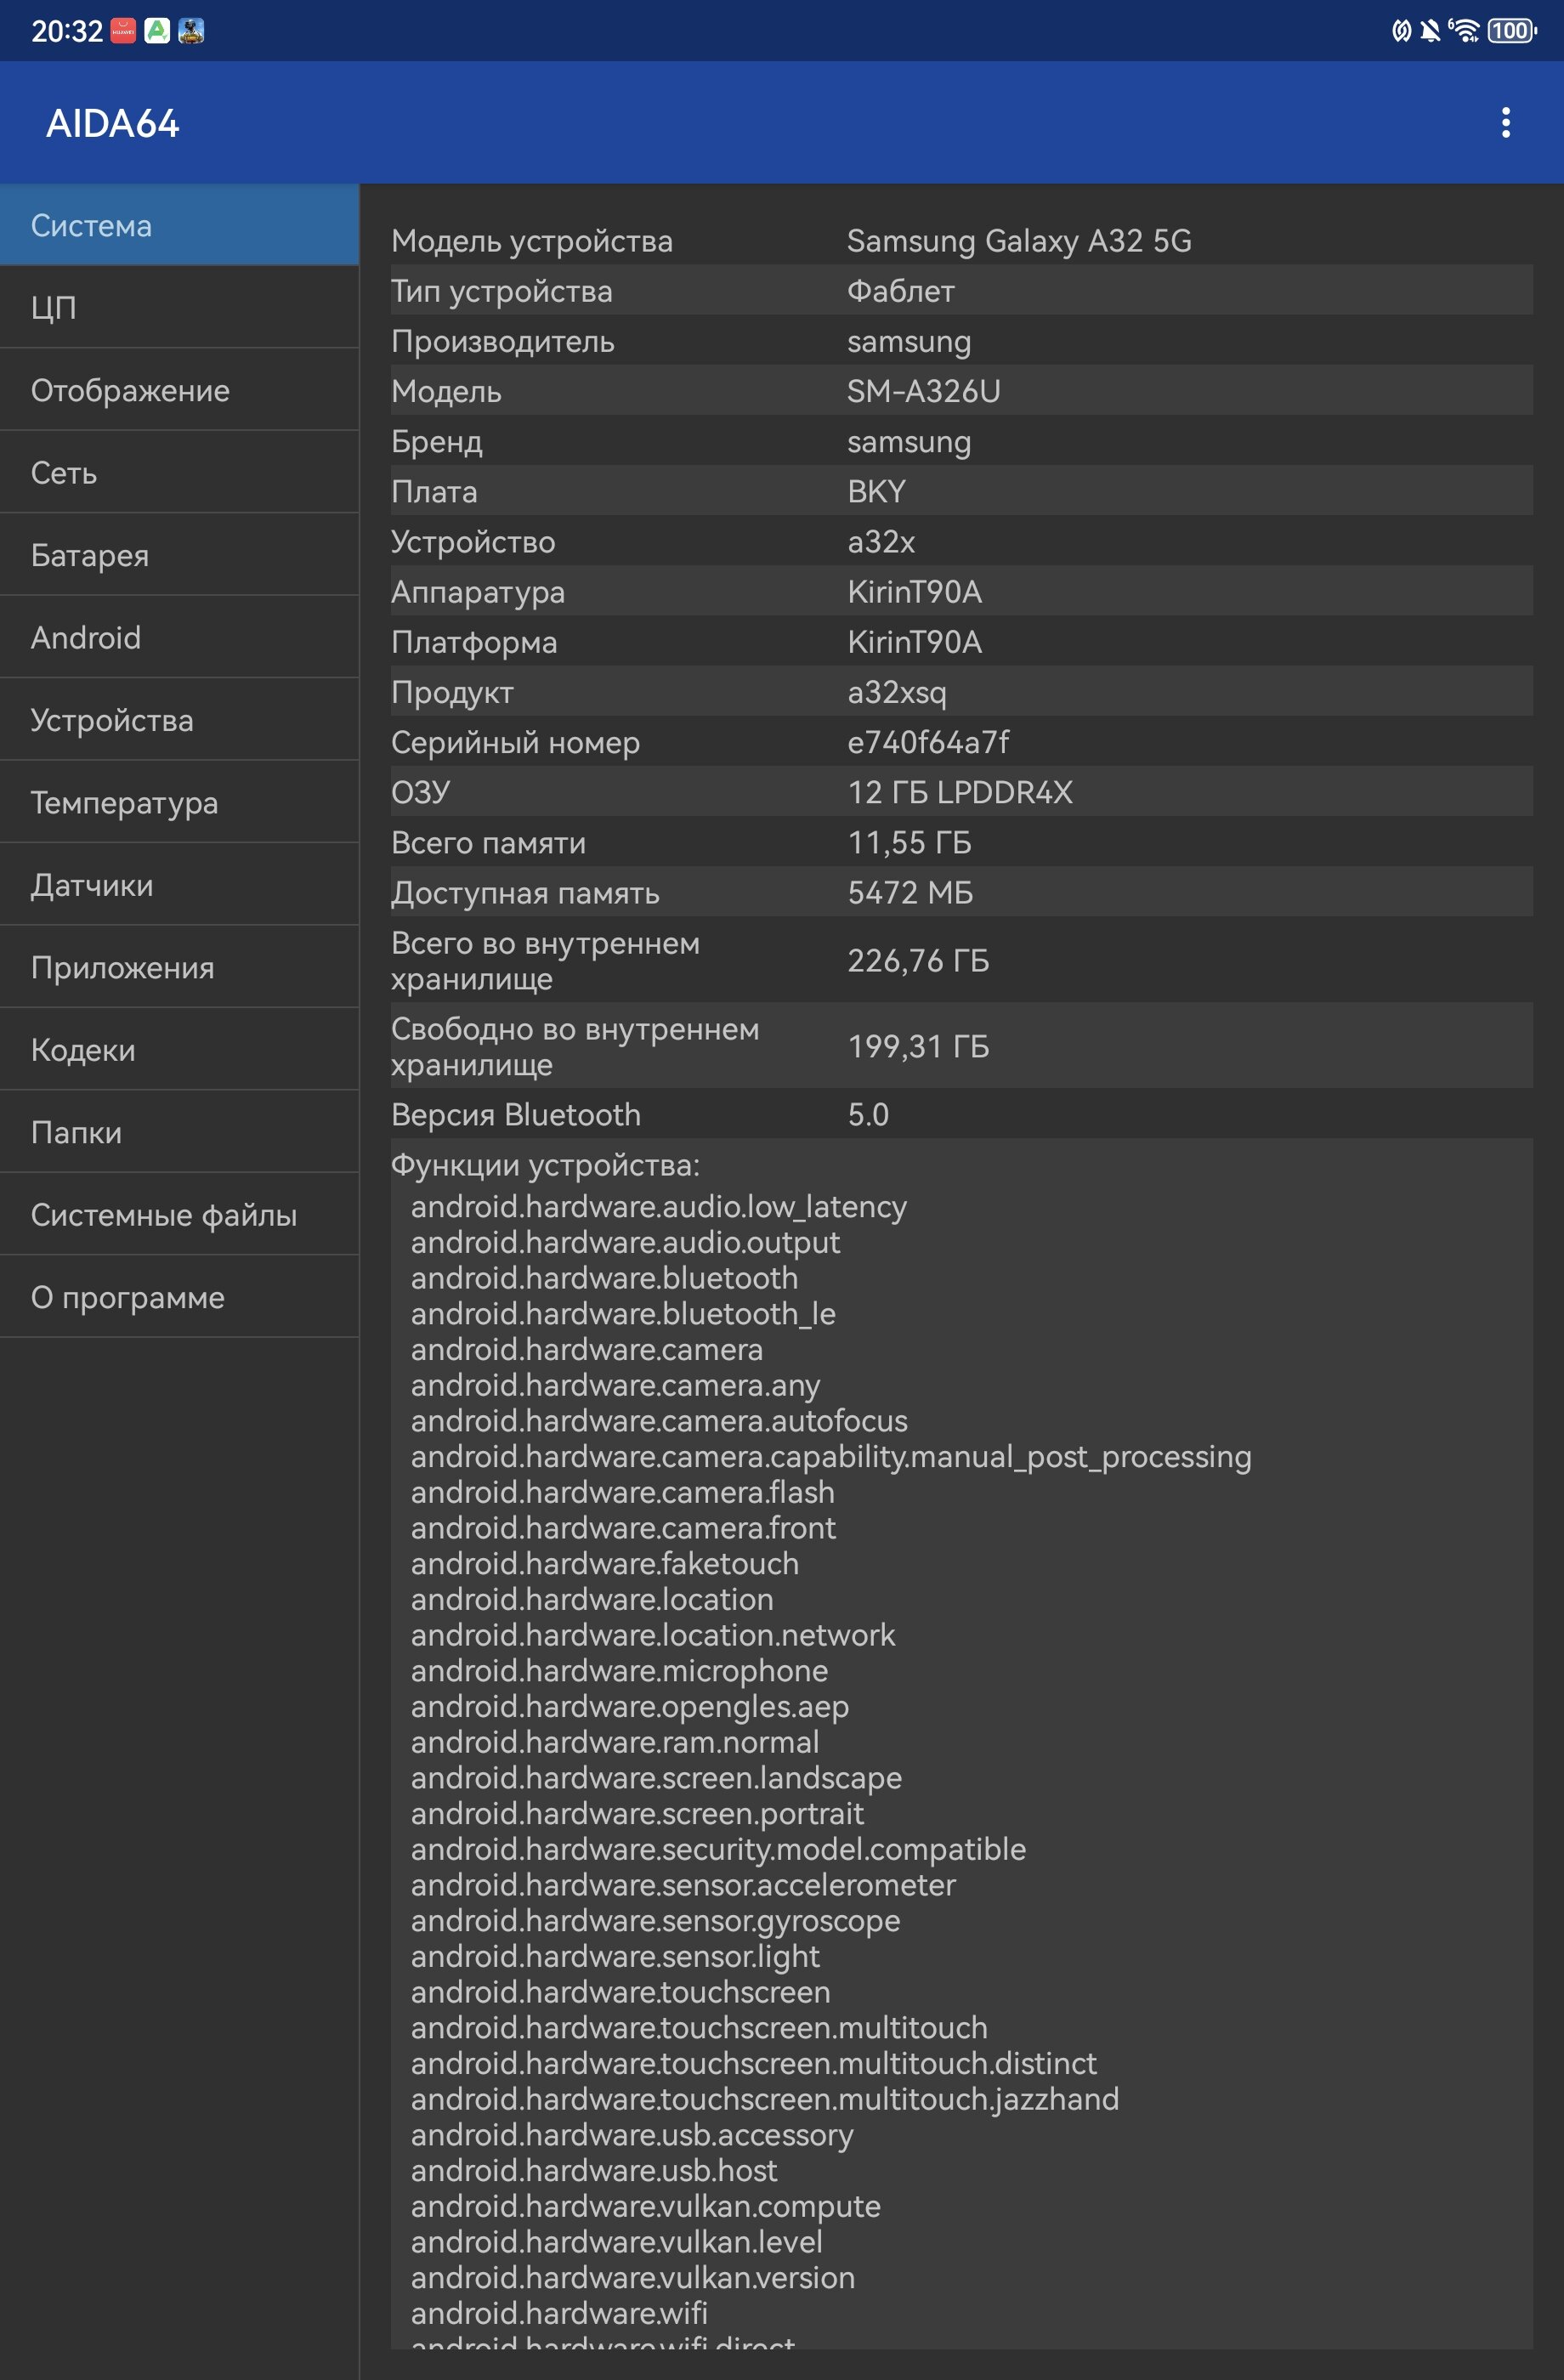Open the three-dot overflow menu
This screenshot has height=2380, width=1564.
(1505, 123)
